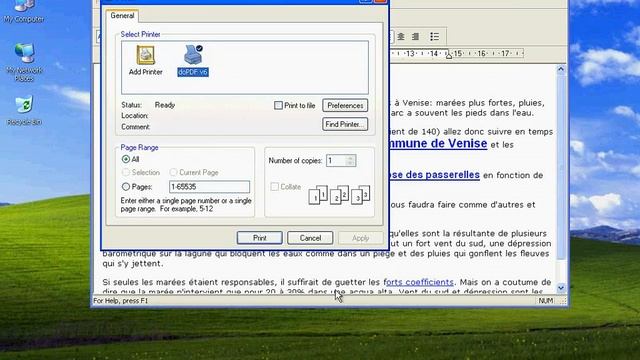This screenshot has height=360, width=640.
Task: Click the Print button
Action: tap(260, 238)
